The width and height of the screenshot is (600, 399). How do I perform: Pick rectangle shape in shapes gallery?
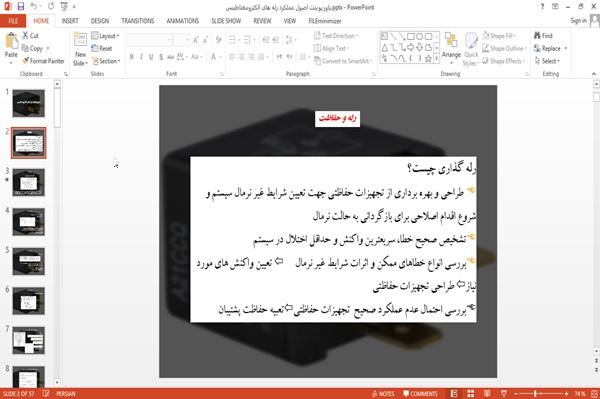(411, 37)
